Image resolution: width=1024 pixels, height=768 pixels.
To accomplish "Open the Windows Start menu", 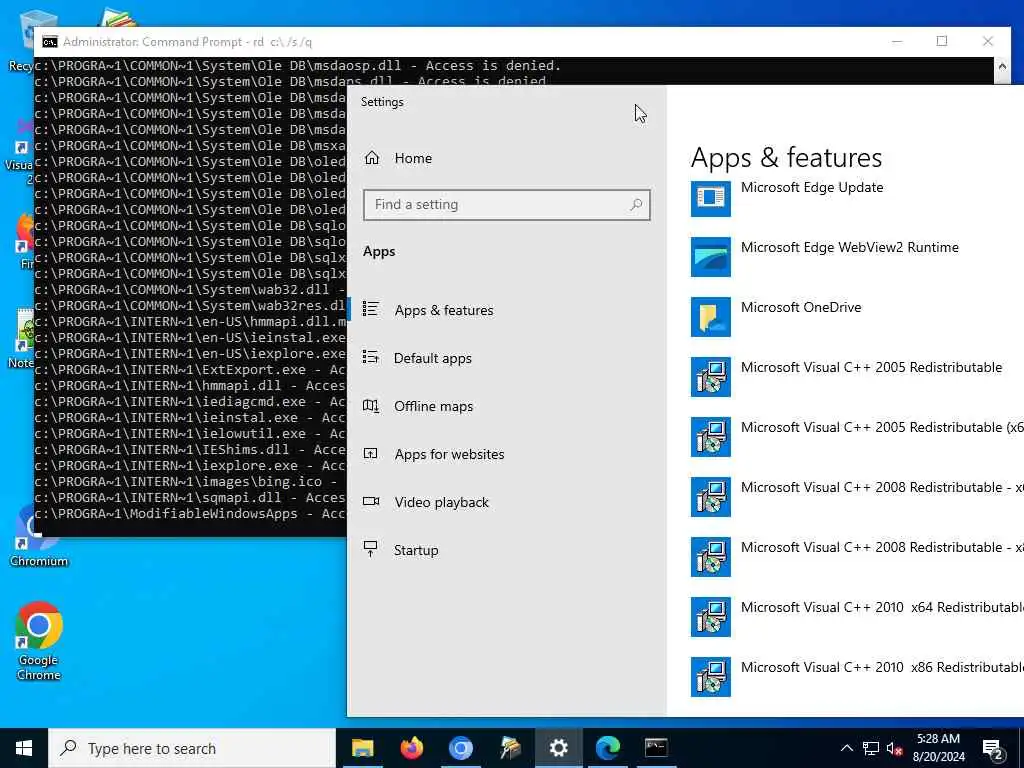I will point(24,748).
